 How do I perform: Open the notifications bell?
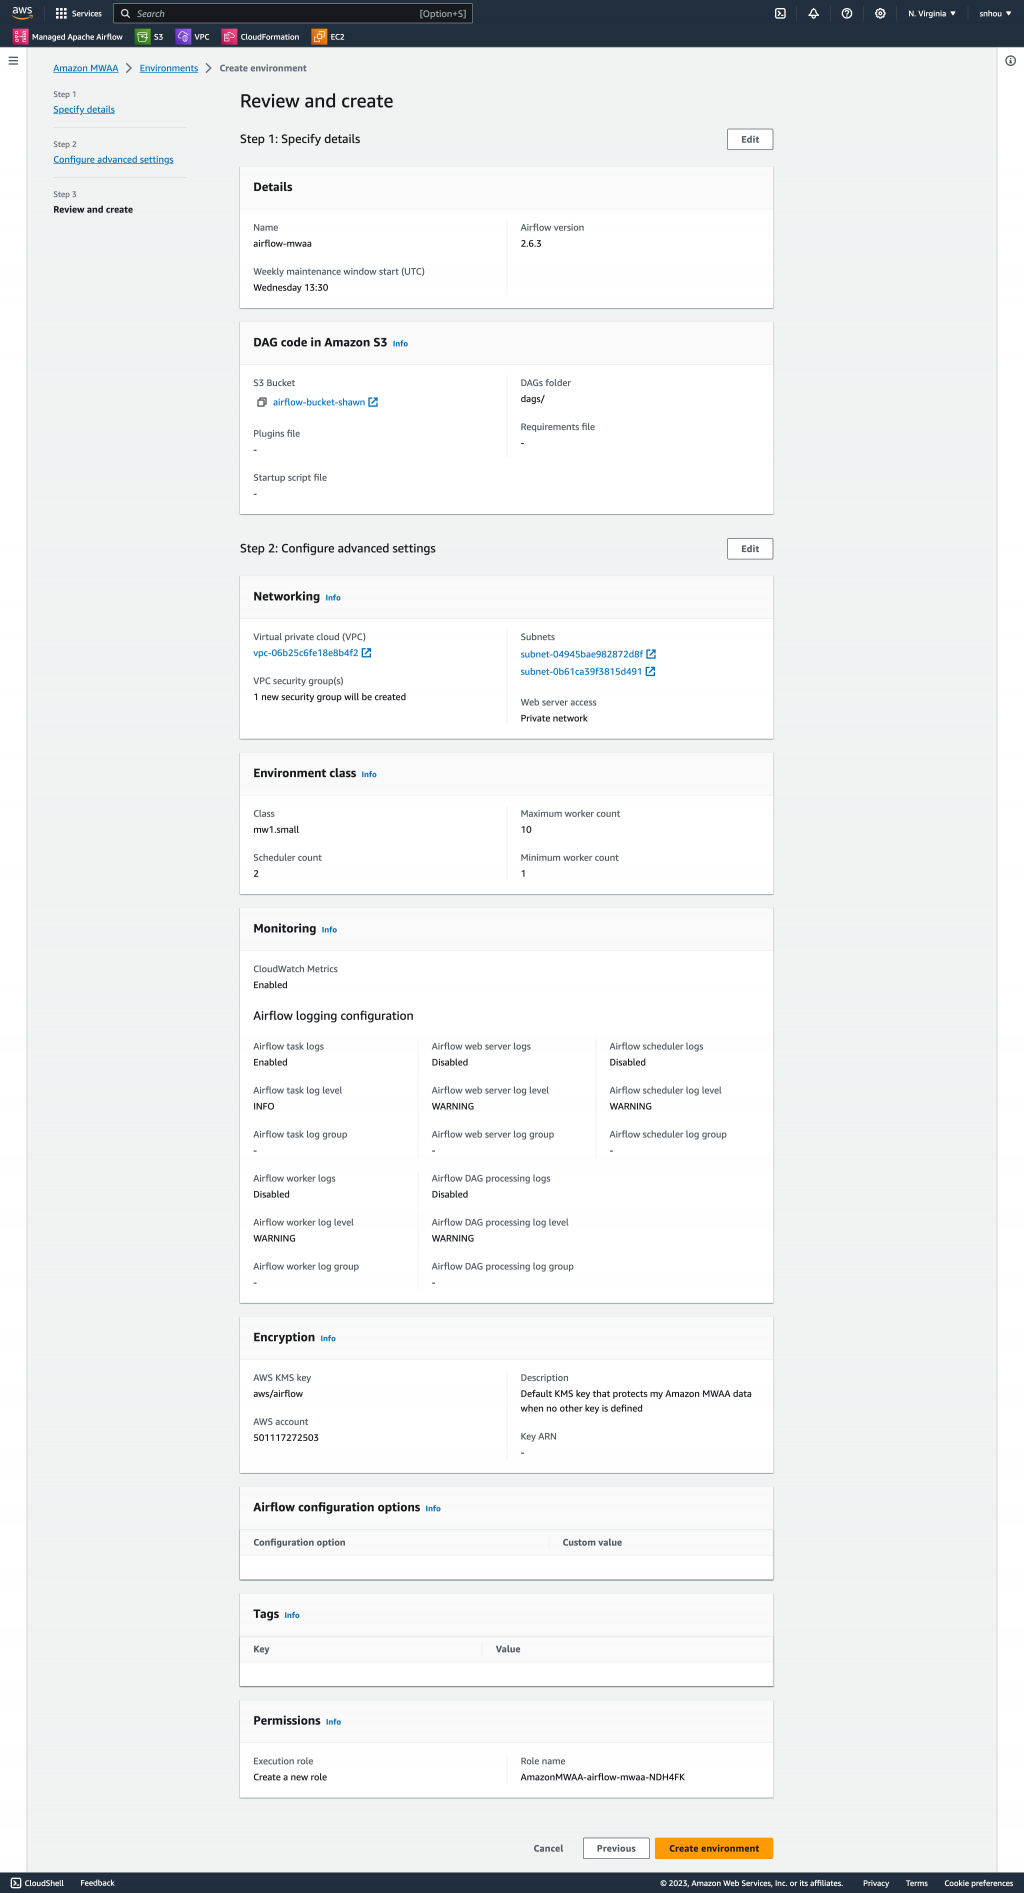point(813,14)
